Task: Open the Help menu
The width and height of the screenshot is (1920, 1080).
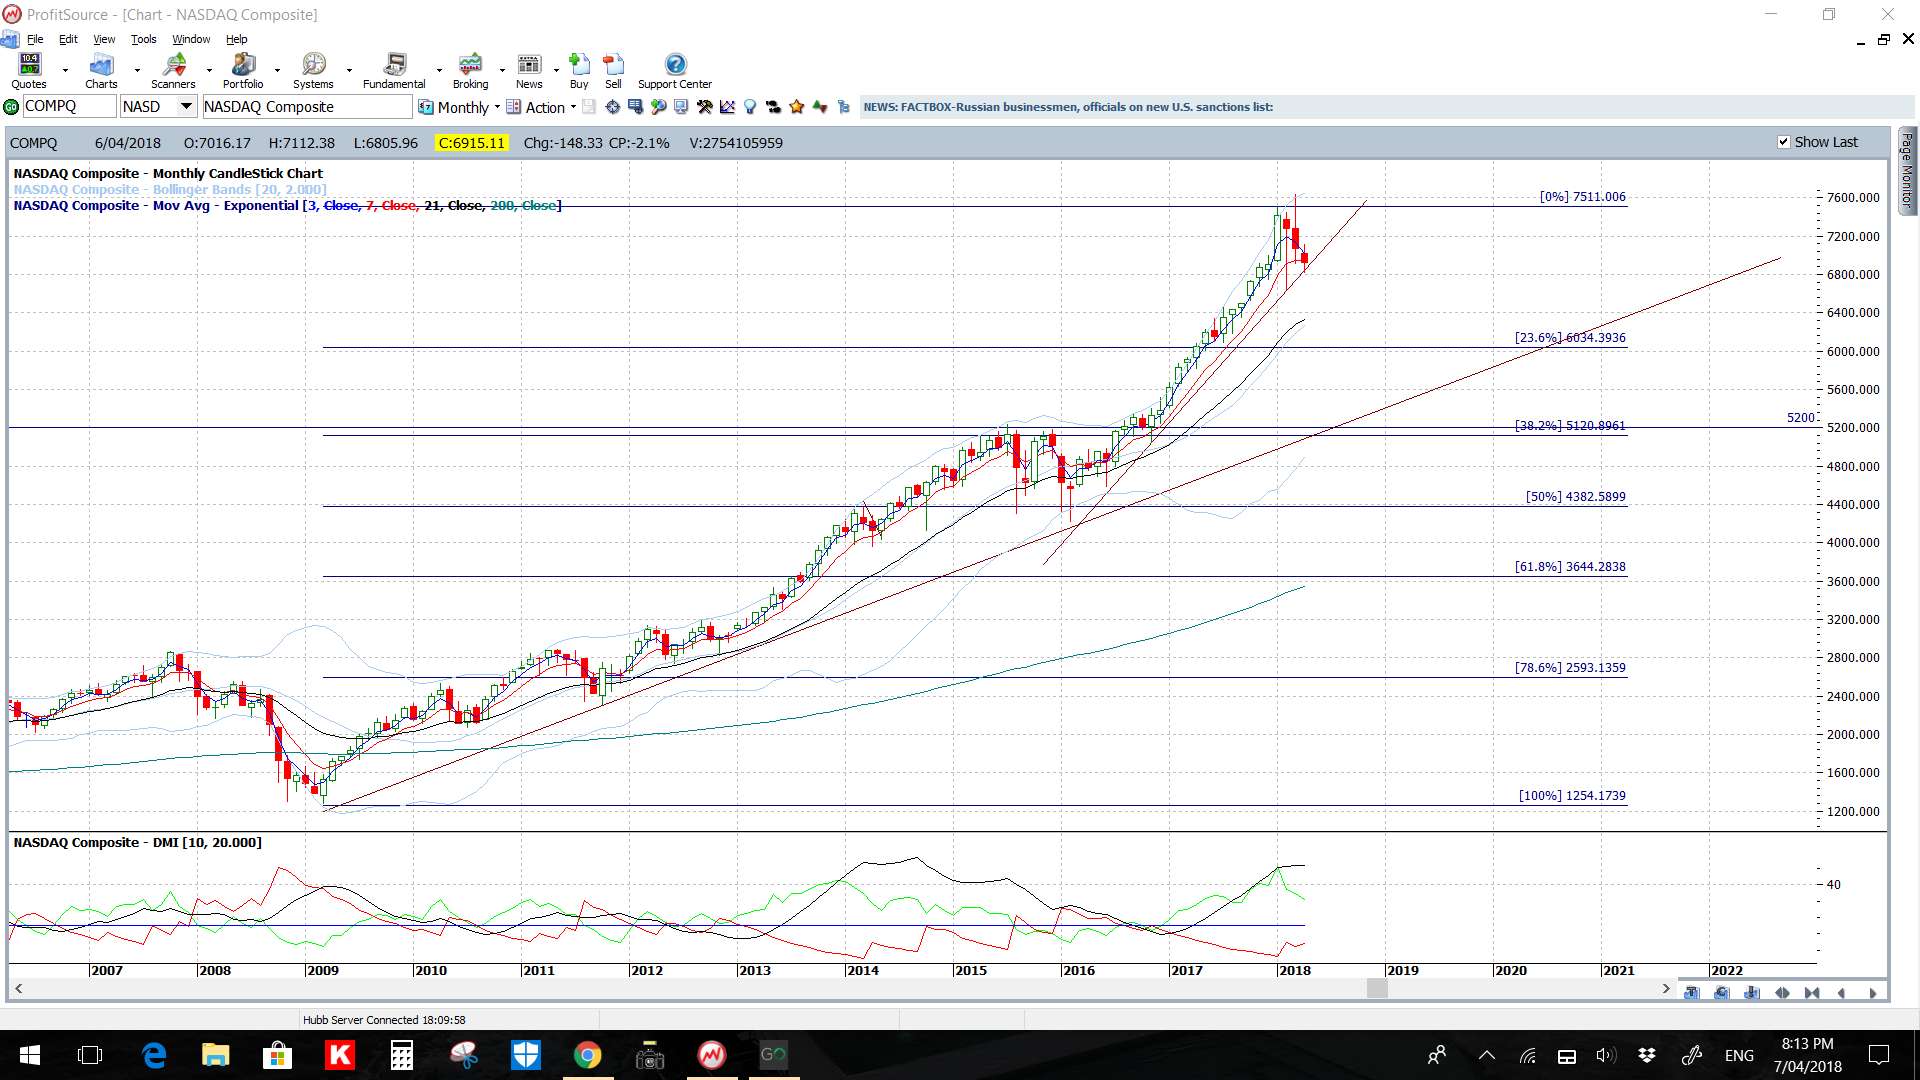Action: (236, 39)
